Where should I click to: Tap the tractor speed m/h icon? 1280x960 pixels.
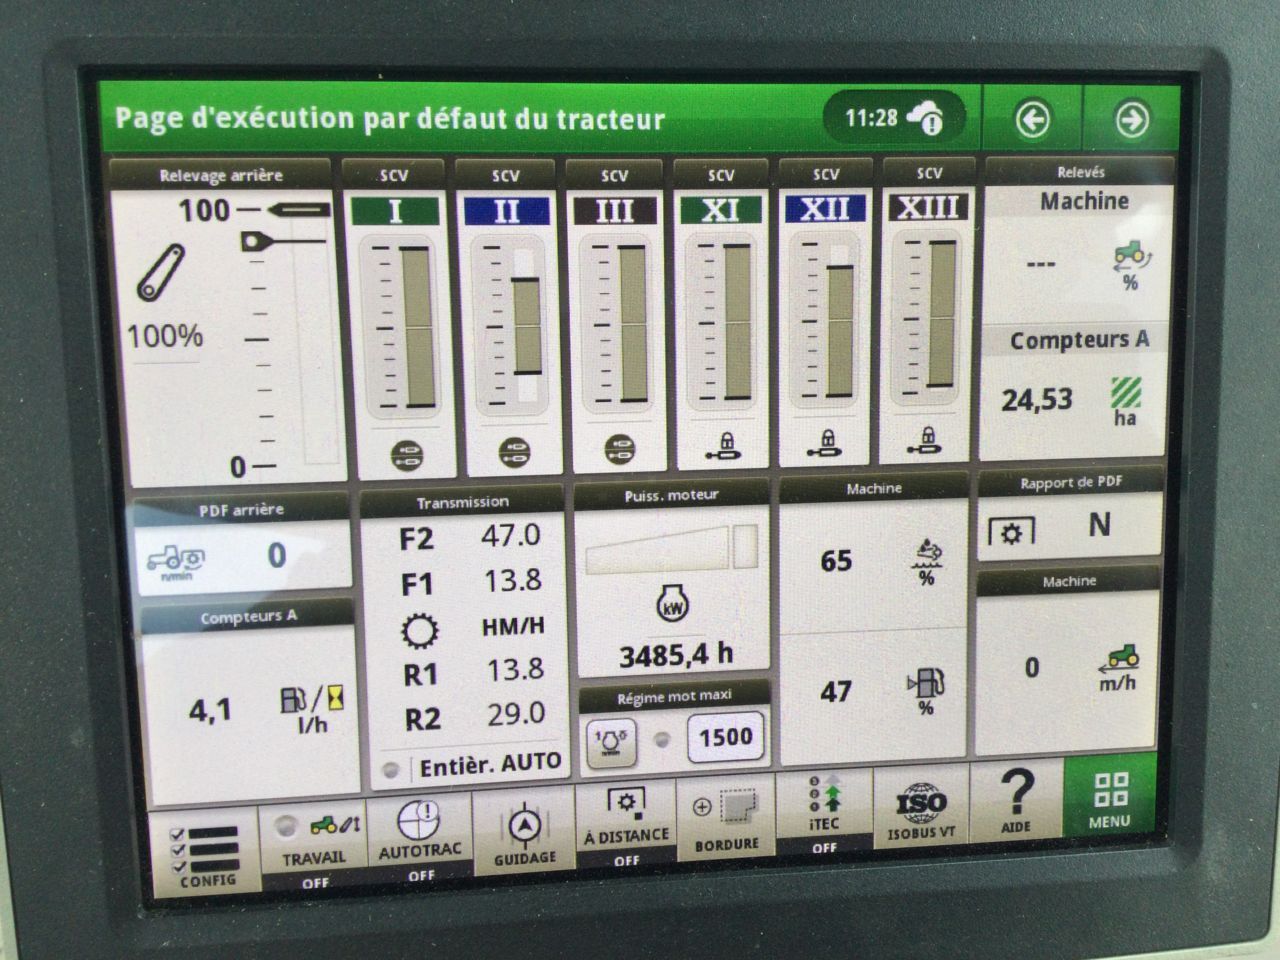(1119, 668)
